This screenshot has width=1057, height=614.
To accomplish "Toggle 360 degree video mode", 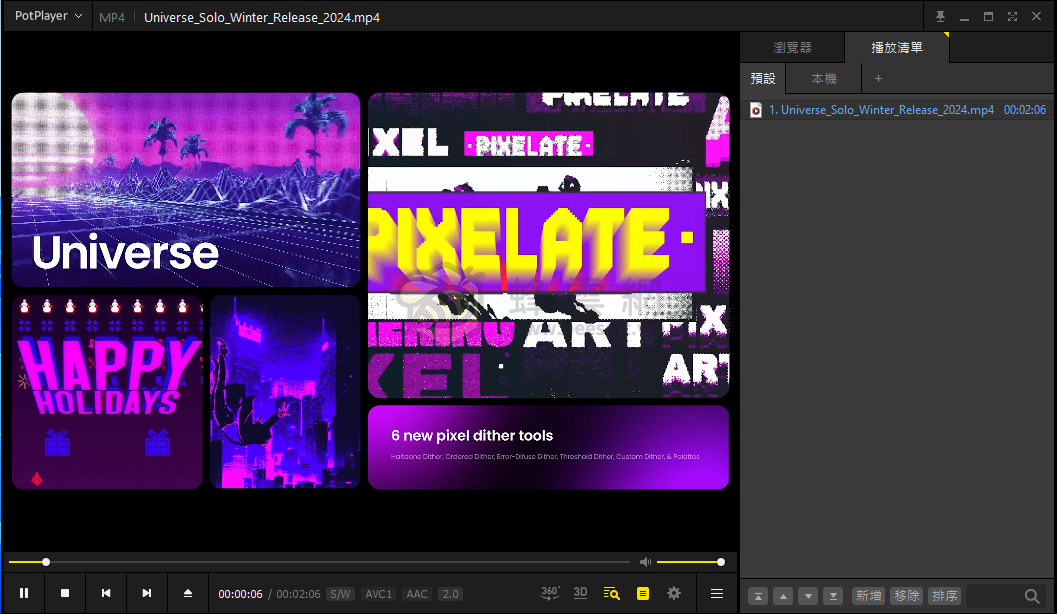I will (x=550, y=593).
